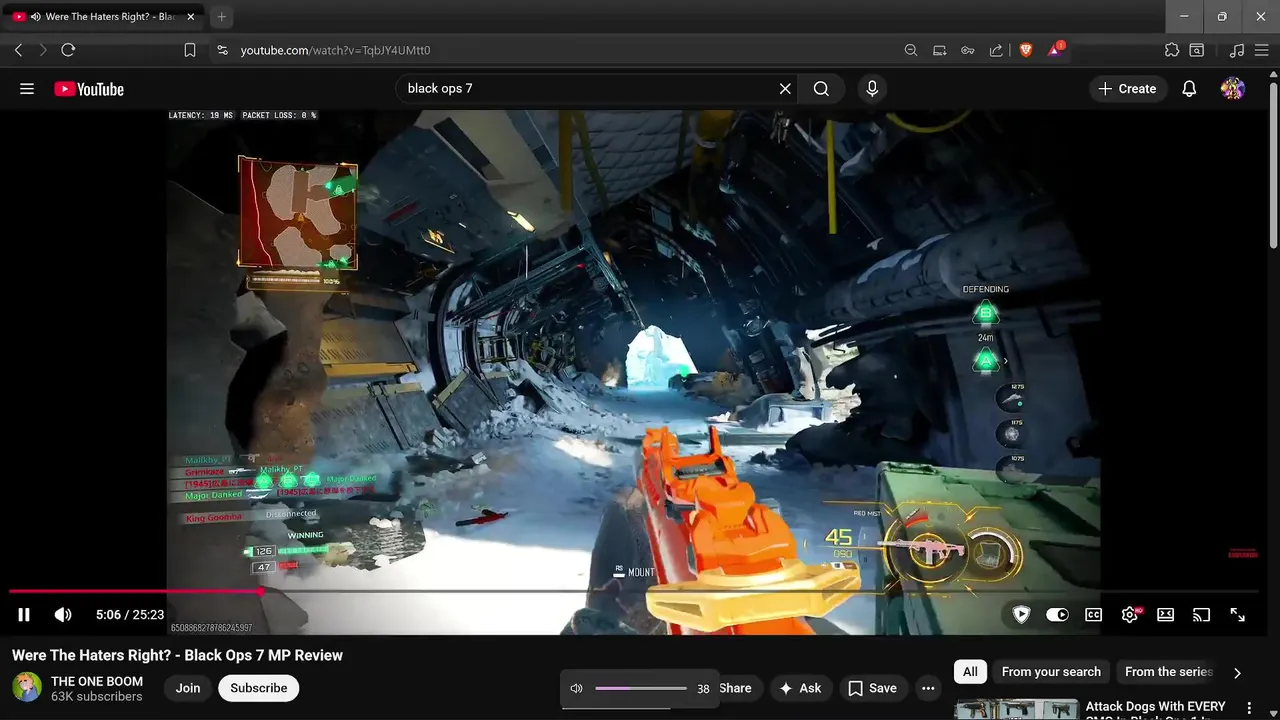Open the password key icon
The width and height of the screenshot is (1280, 720).
(968, 50)
